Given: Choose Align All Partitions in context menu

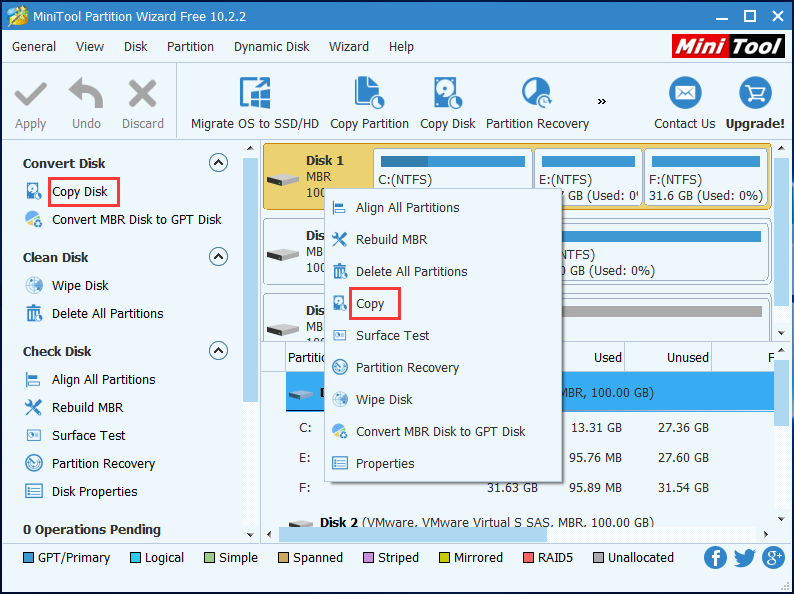Looking at the screenshot, I should 443,208.
